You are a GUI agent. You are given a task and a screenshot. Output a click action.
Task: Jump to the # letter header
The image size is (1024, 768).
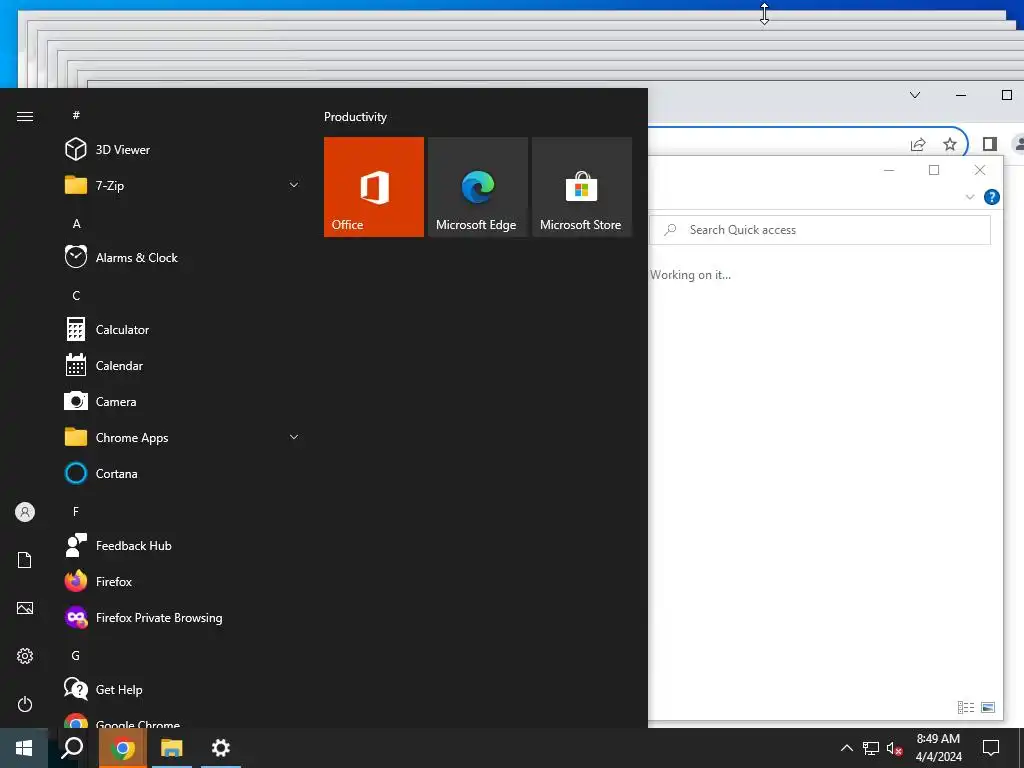click(76, 115)
